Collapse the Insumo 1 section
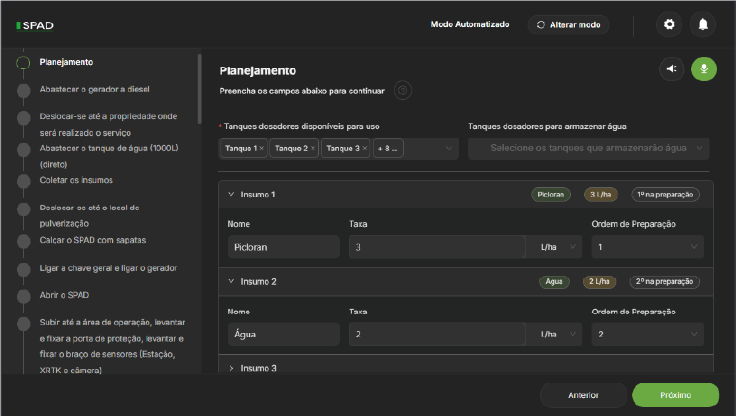This screenshot has height=417, width=737. [x=231, y=195]
